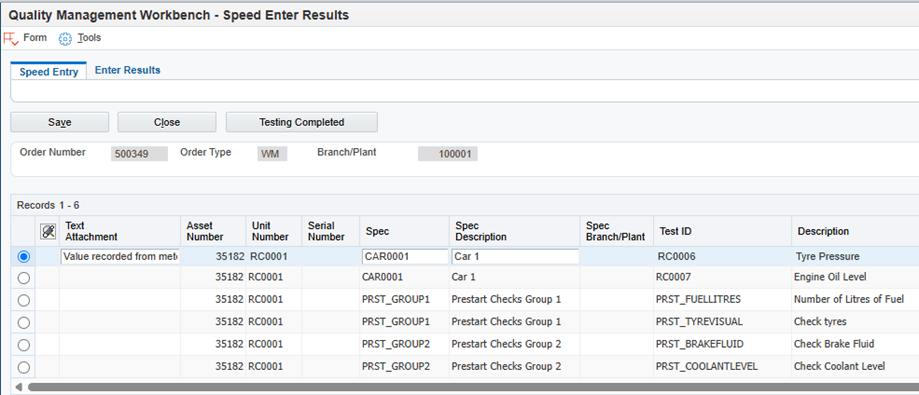Image resolution: width=919 pixels, height=395 pixels.
Task: Open the Form menu icon
Action: coord(11,39)
